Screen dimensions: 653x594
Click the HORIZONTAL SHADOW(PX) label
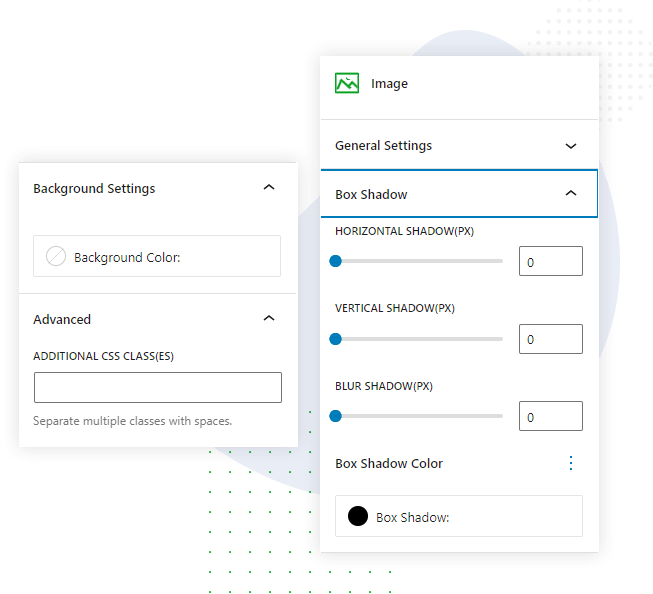coord(404,231)
